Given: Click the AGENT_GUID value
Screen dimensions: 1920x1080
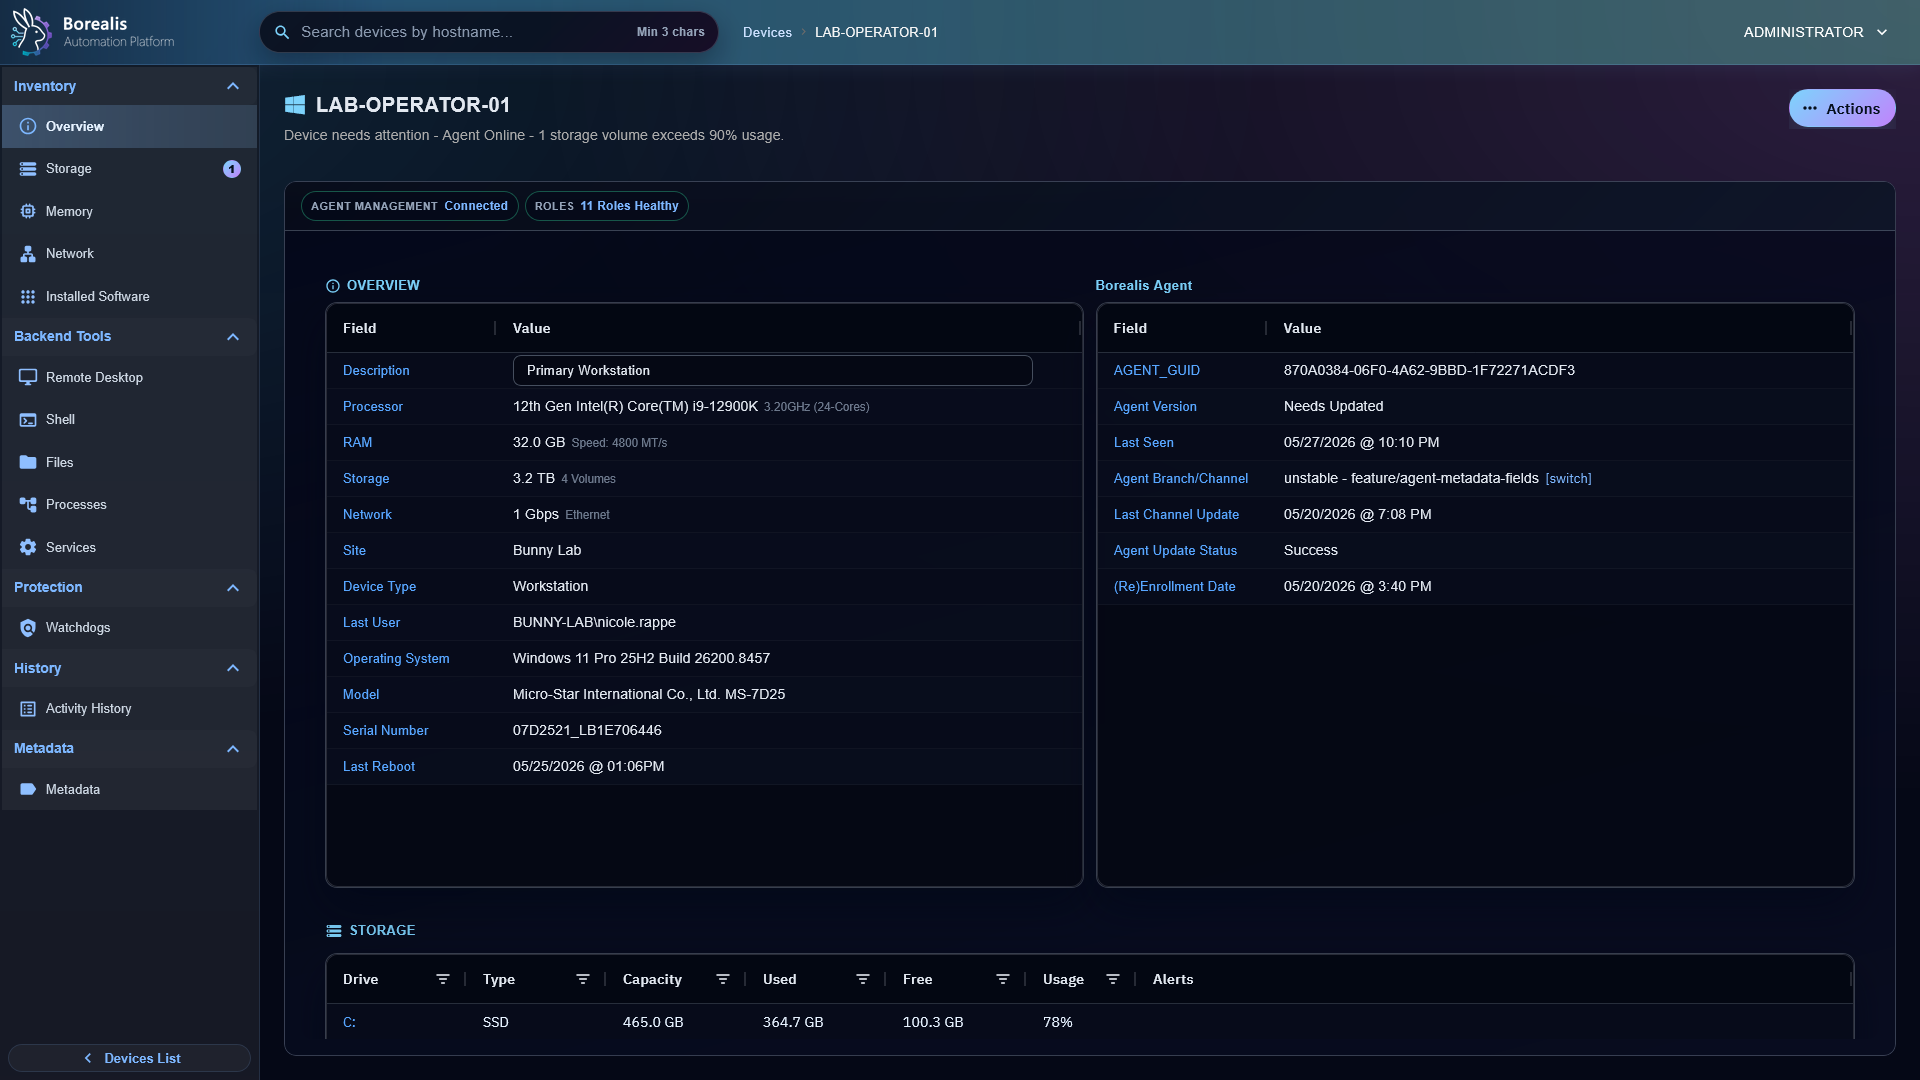Looking at the screenshot, I should 1429,371.
